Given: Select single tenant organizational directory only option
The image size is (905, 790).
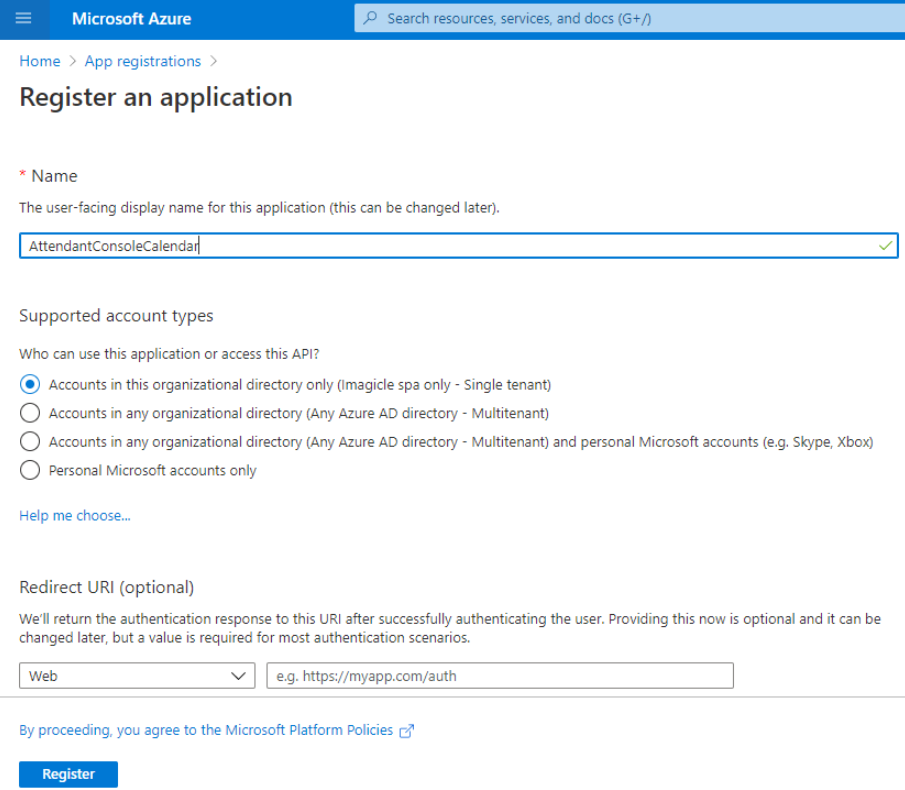Looking at the screenshot, I should [30, 384].
